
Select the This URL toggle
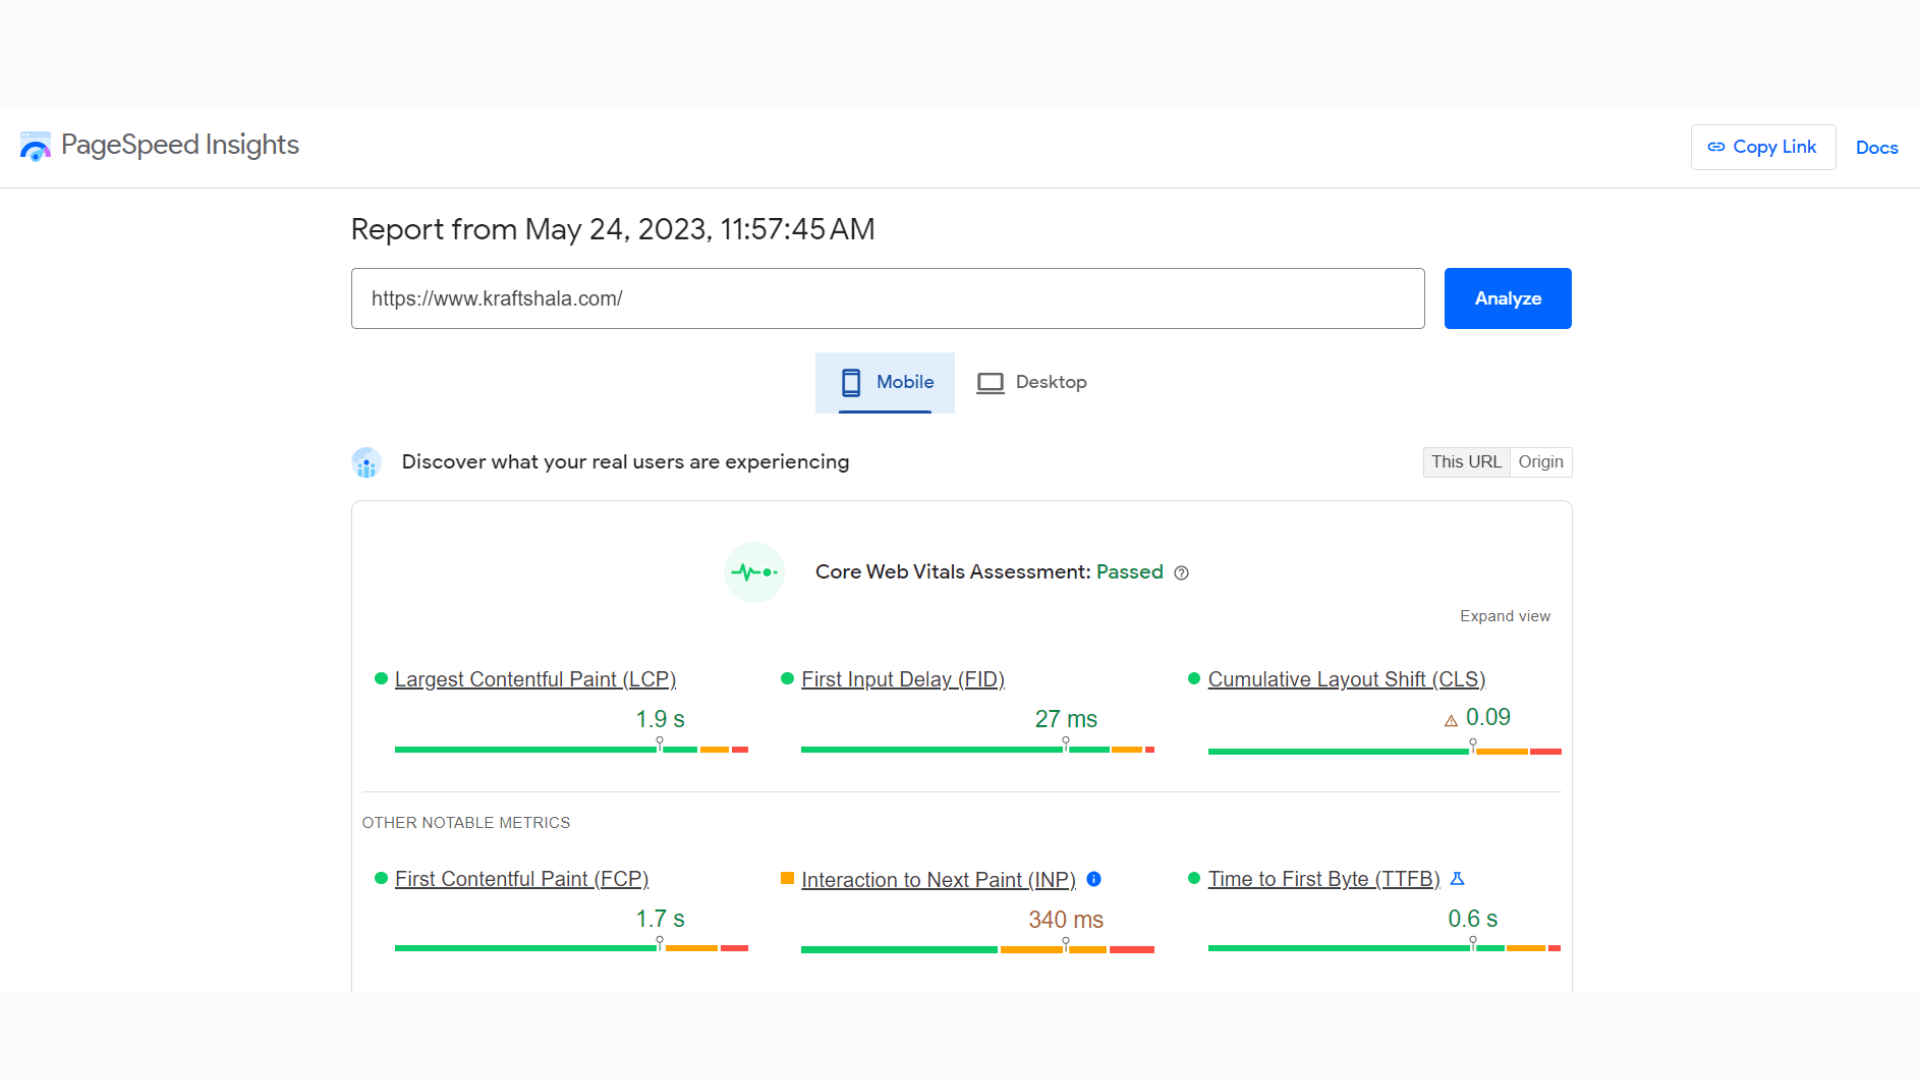tap(1466, 462)
